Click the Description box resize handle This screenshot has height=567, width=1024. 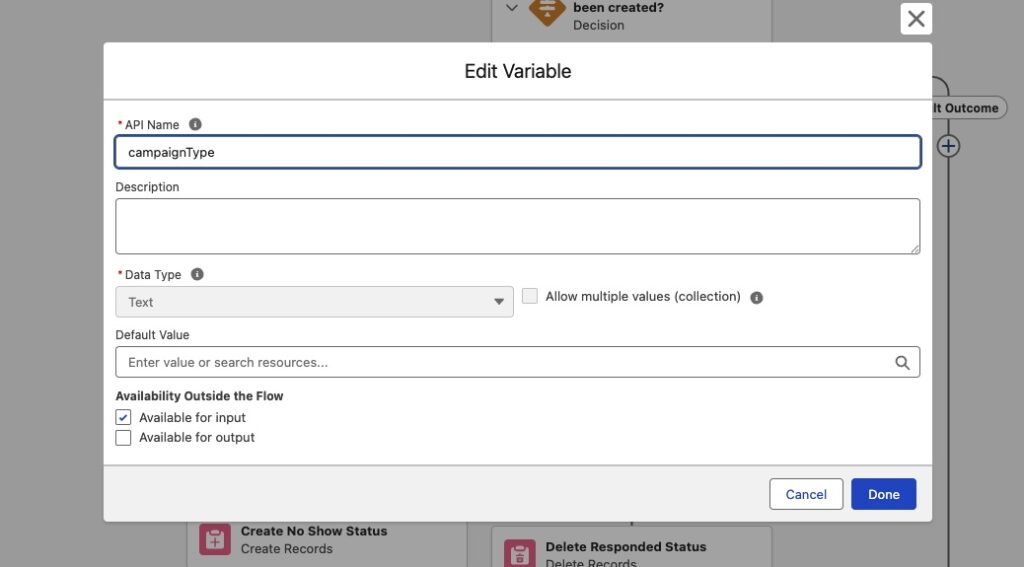point(914,248)
